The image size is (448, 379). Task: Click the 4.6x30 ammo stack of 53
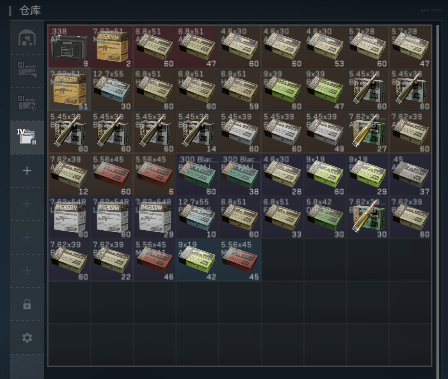pos(325,46)
